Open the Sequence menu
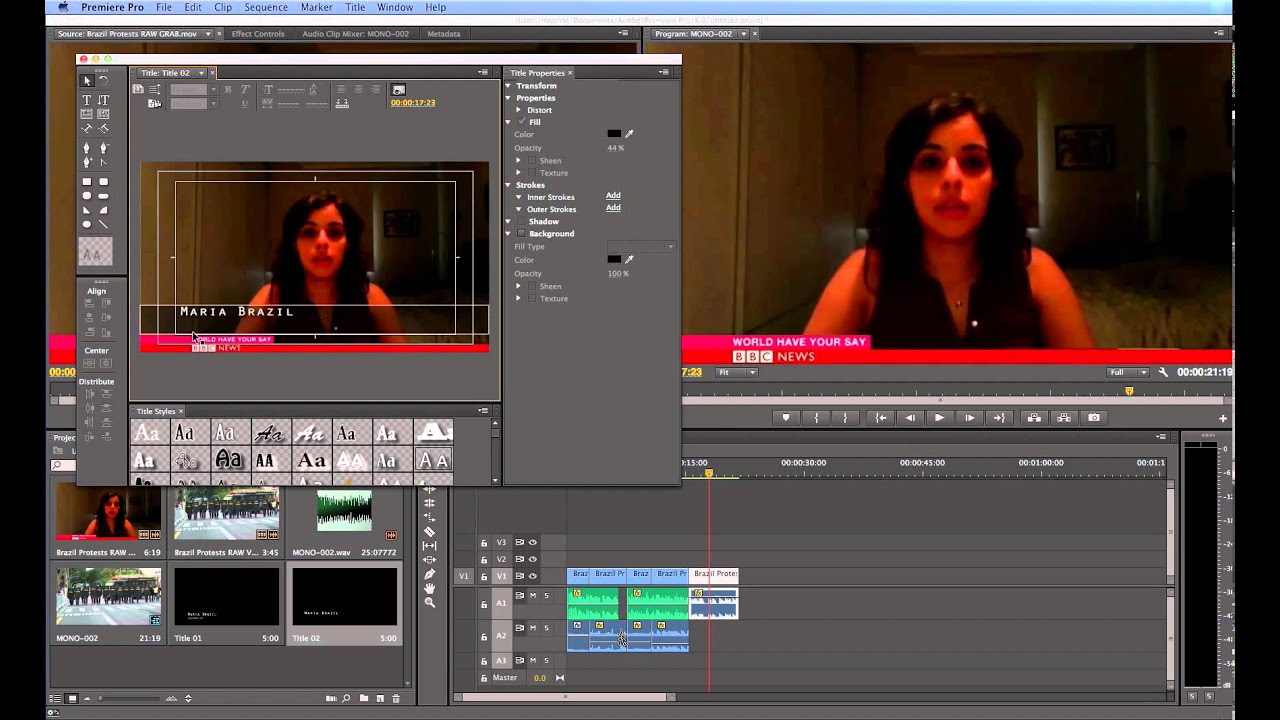 [x=266, y=7]
